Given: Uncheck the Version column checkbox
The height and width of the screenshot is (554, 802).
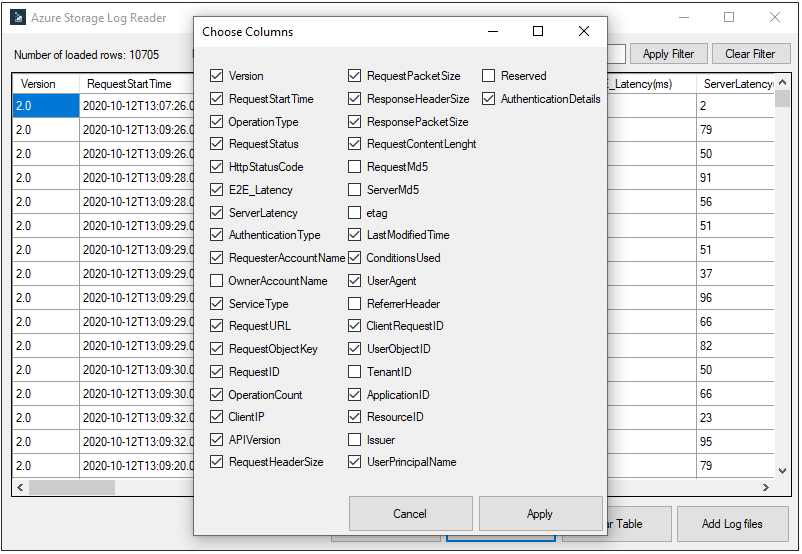Looking at the screenshot, I should pyautogui.click(x=216, y=76).
